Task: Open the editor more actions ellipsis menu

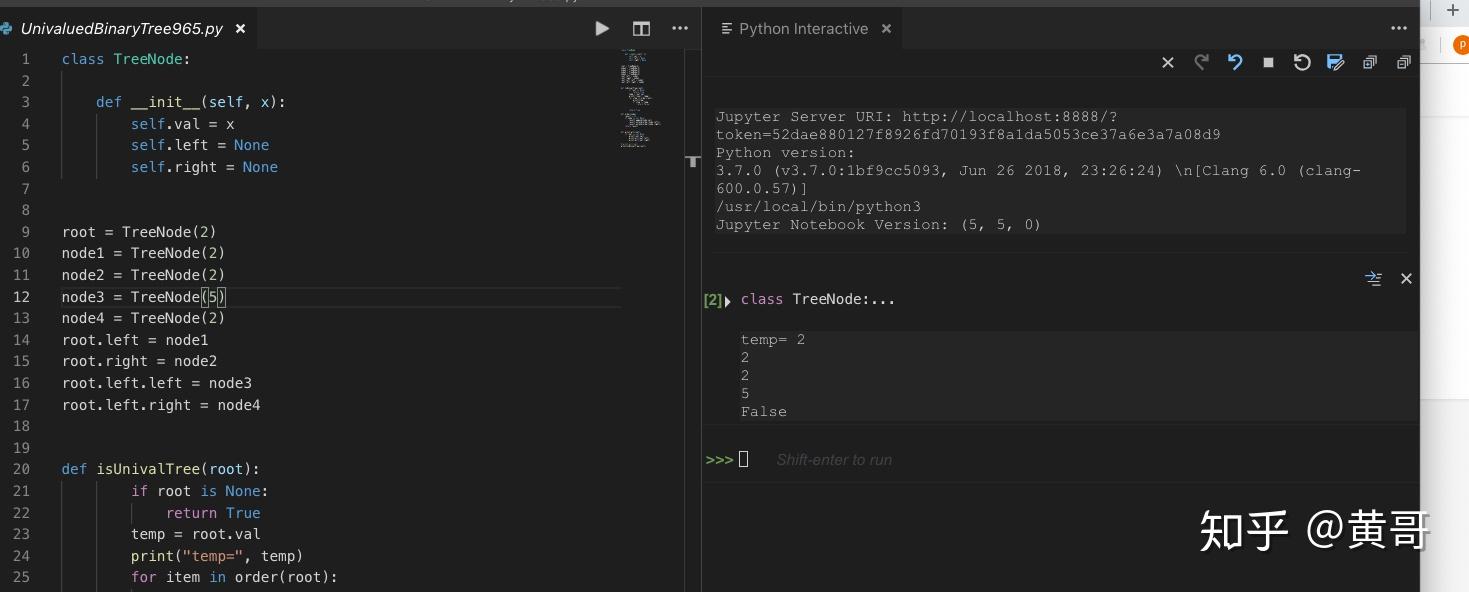Action: [680, 29]
